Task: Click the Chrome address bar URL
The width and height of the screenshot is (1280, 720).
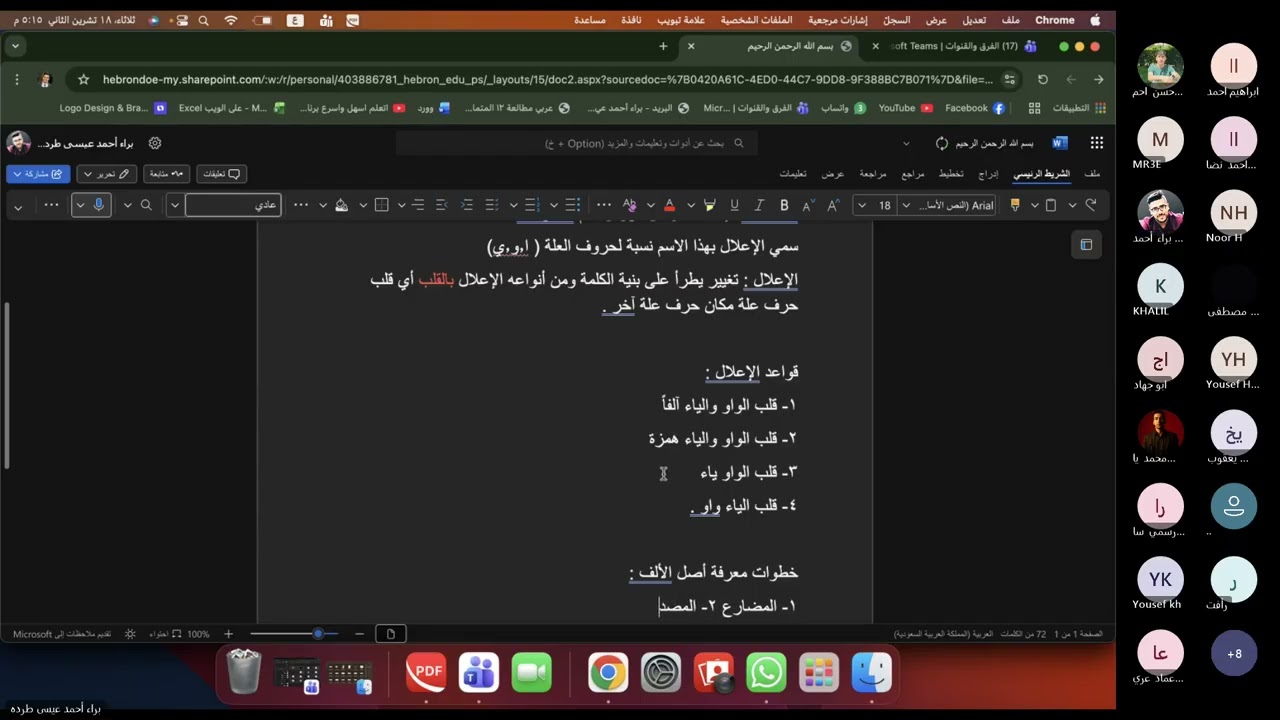Action: coord(548,80)
